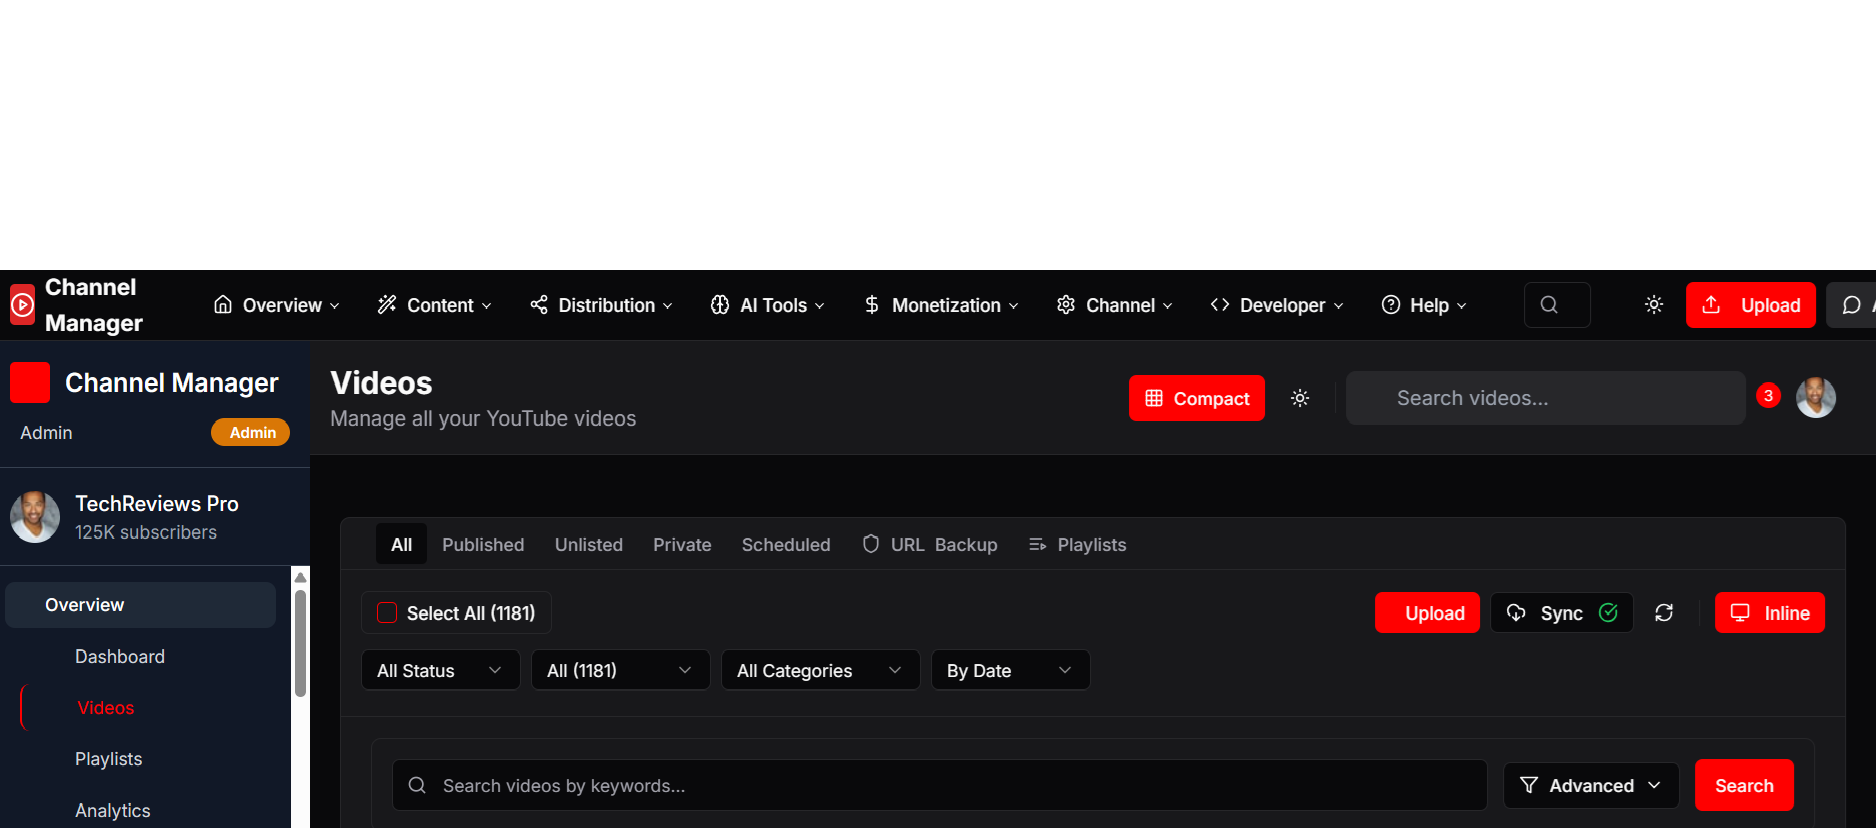This screenshot has width=1876, height=828.
Task: Click the sidebar vertical scrollbar
Action: 300,642
